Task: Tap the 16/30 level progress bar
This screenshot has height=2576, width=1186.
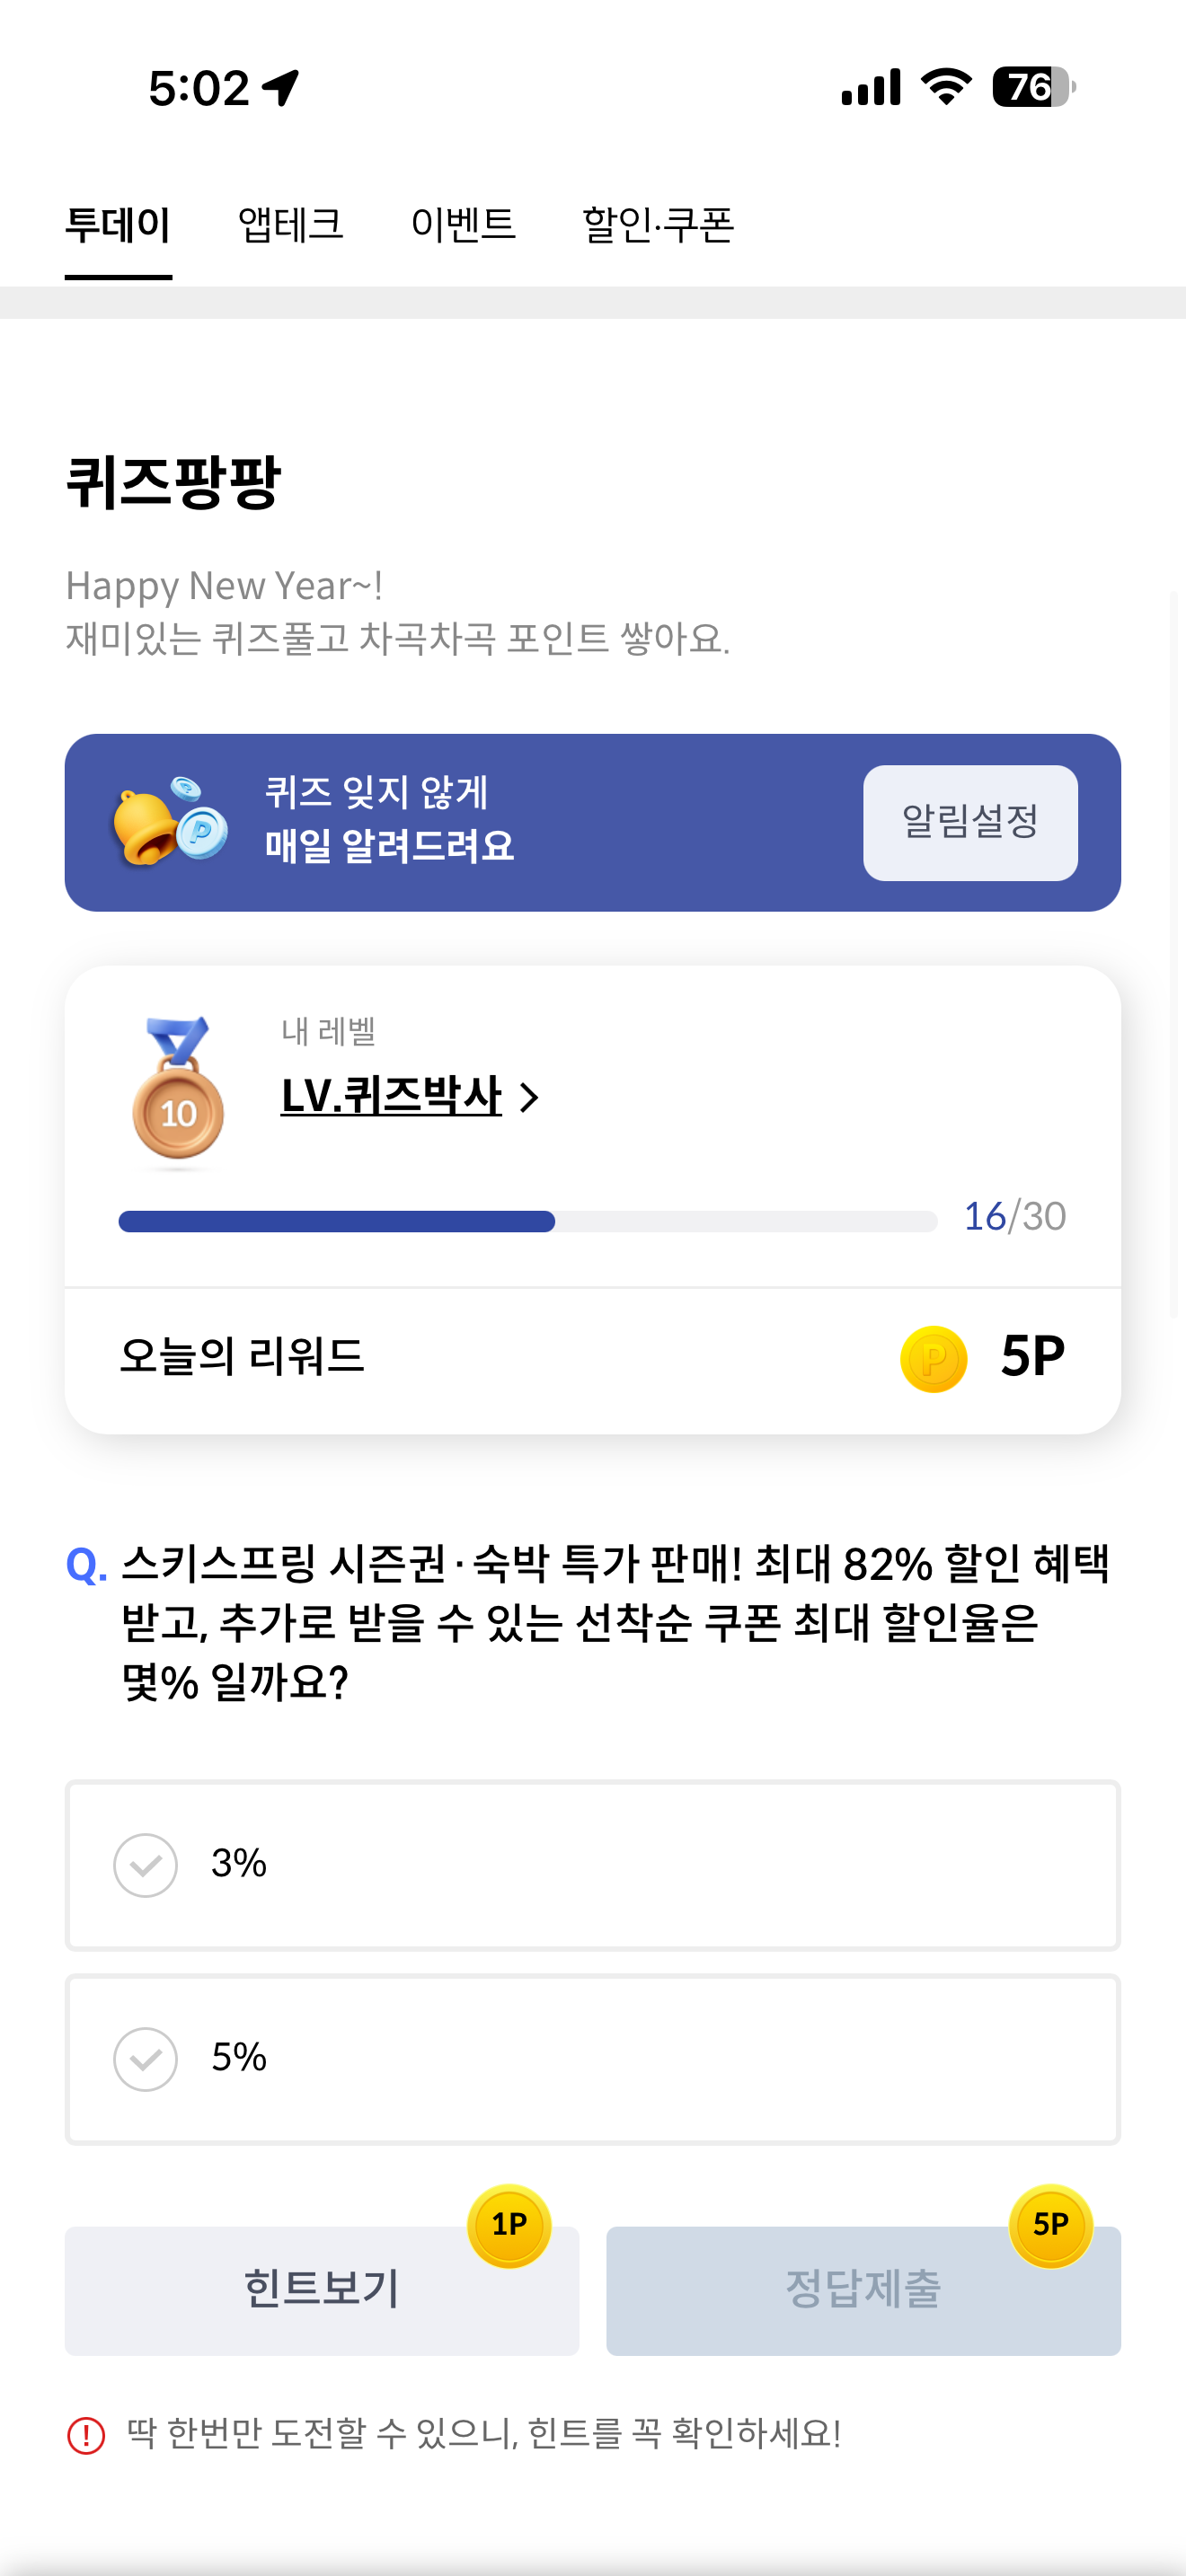Action: tap(528, 1221)
